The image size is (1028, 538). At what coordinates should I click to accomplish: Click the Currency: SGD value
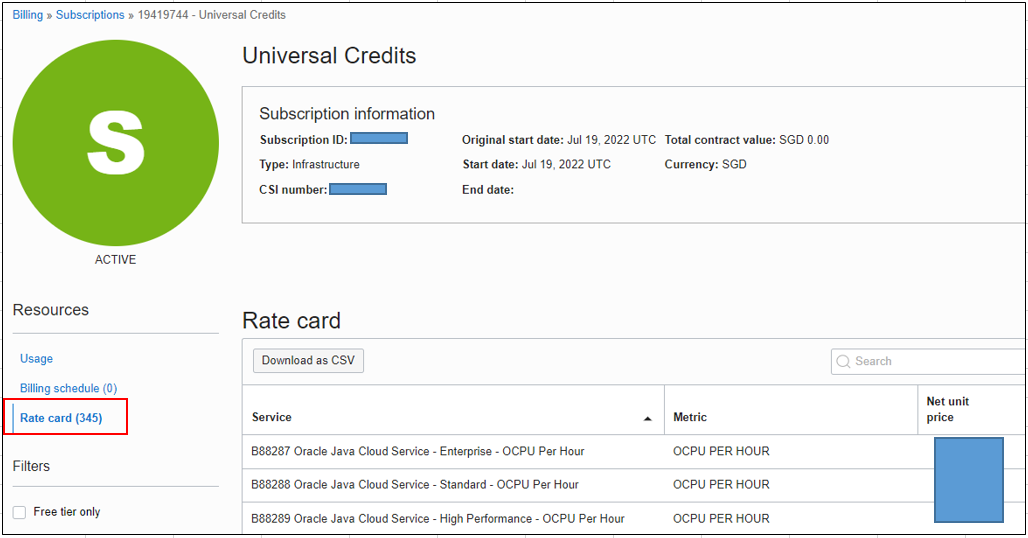tap(705, 164)
